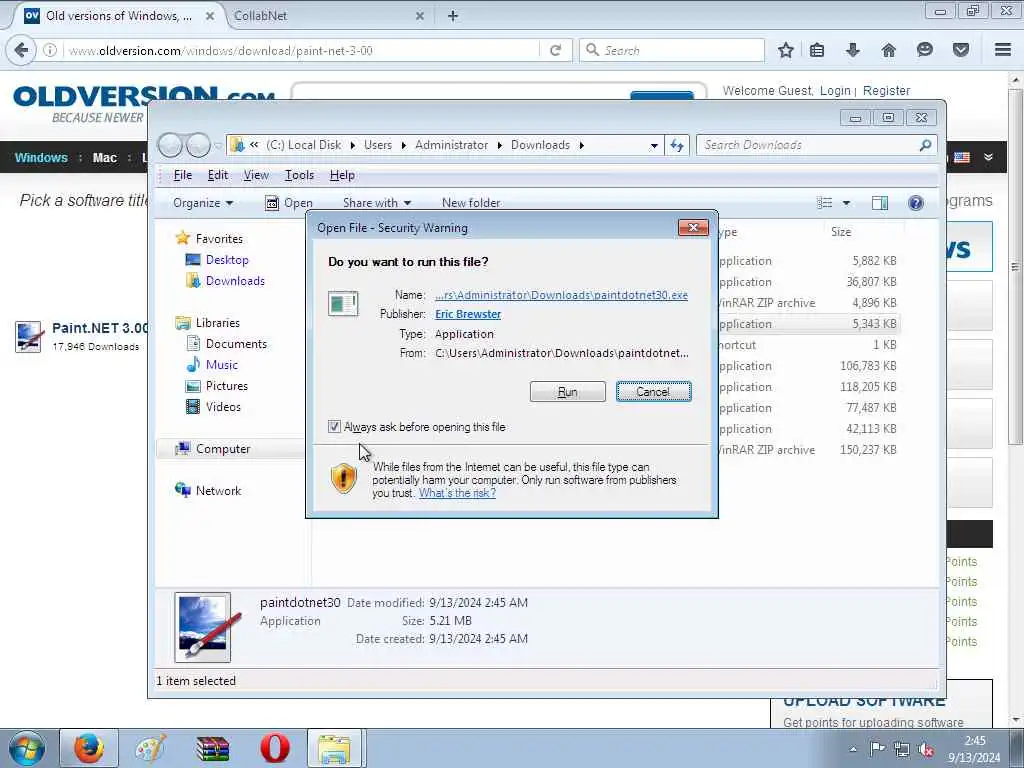
Task: Open the Pocket icon in Firefox toolbar
Action: [960, 50]
